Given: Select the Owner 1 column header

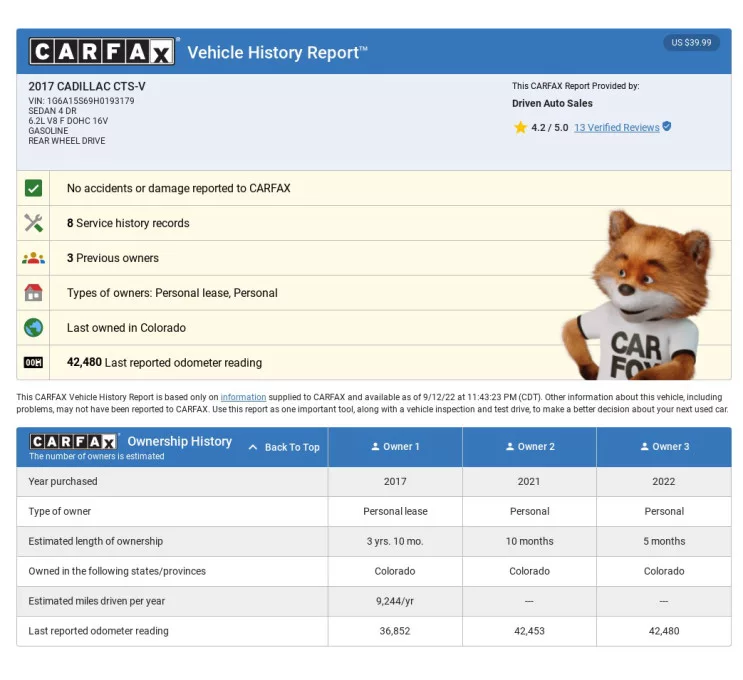Looking at the screenshot, I should click(x=395, y=447).
